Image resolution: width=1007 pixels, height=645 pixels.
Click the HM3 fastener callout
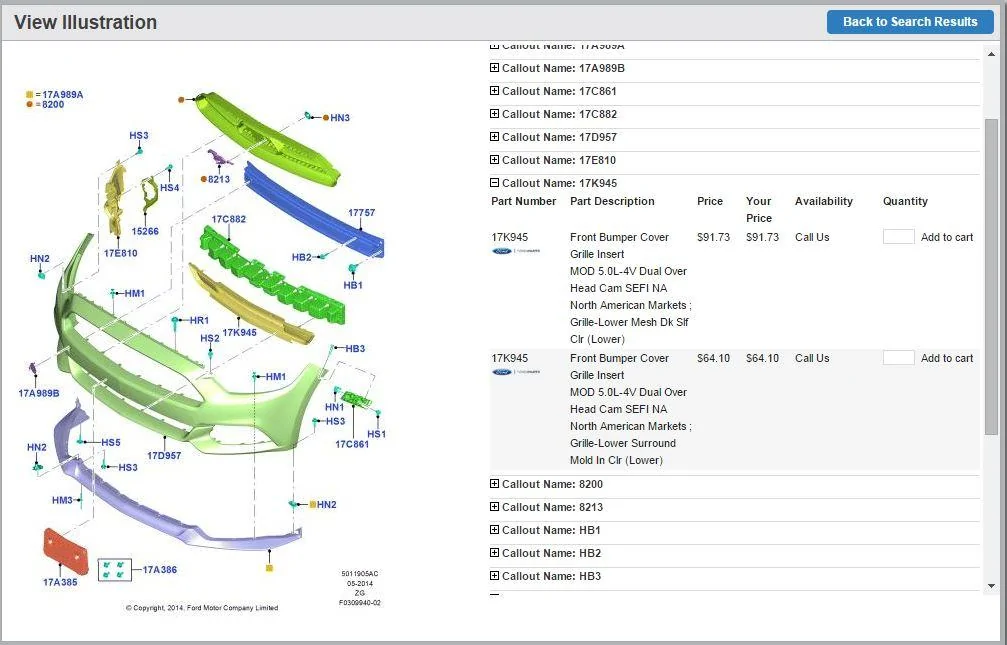tap(62, 500)
